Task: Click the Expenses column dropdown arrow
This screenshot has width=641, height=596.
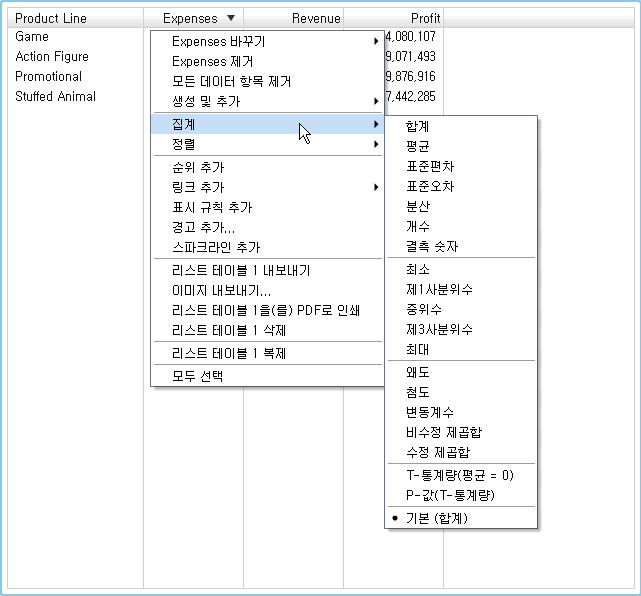Action: 231,18
